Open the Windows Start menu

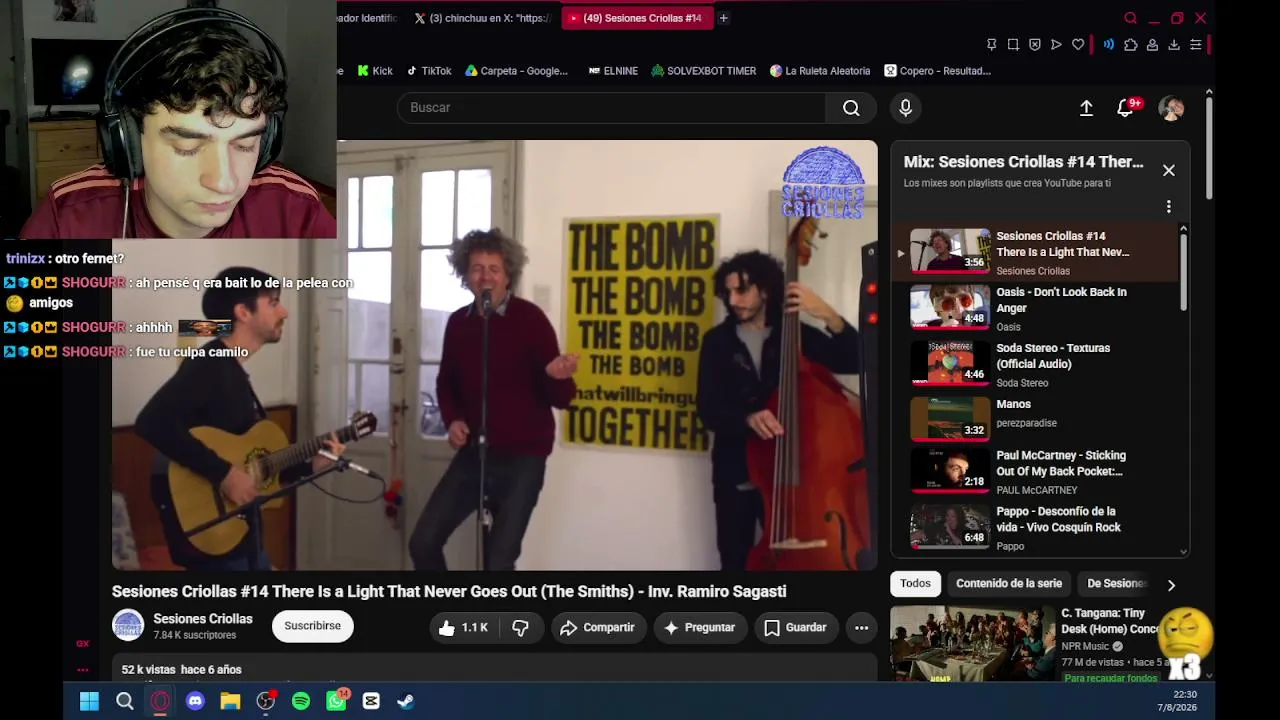(x=89, y=701)
